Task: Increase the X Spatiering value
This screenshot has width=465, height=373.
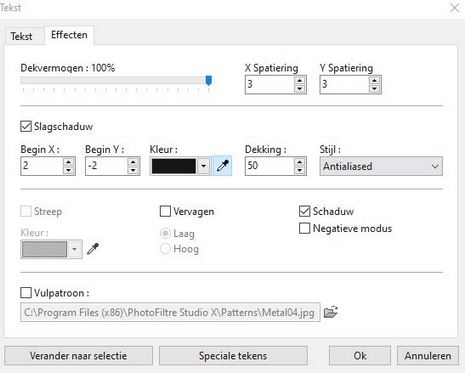Action: coord(300,81)
